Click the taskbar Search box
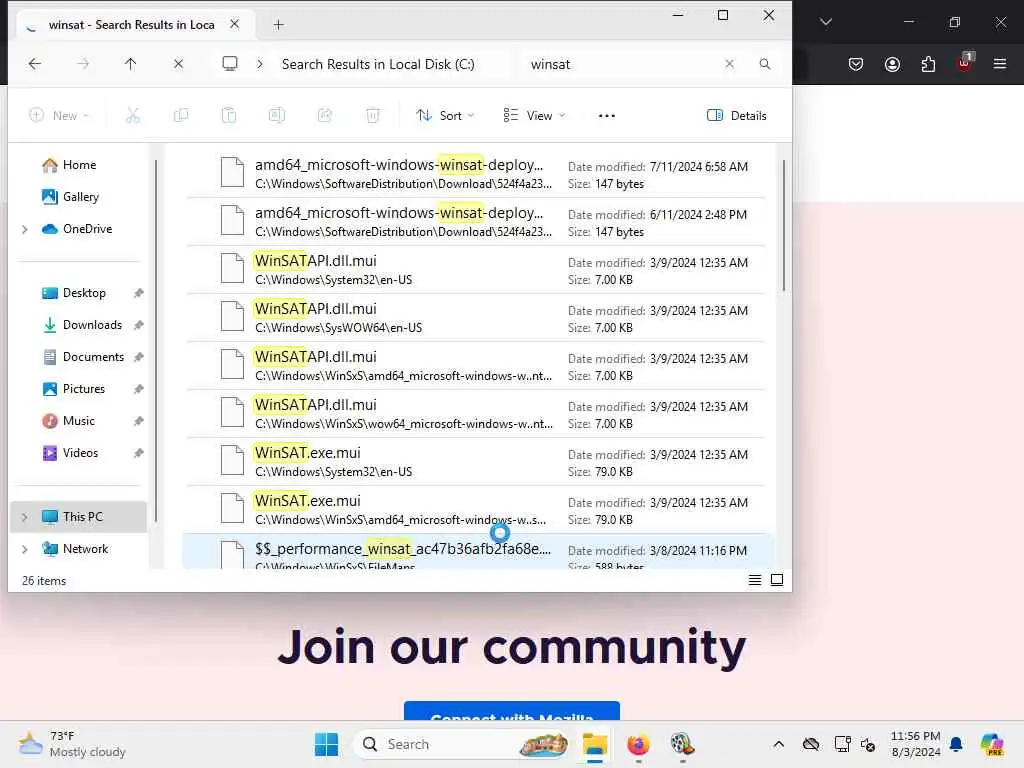Viewport: 1024px width, 768px height. (462, 744)
